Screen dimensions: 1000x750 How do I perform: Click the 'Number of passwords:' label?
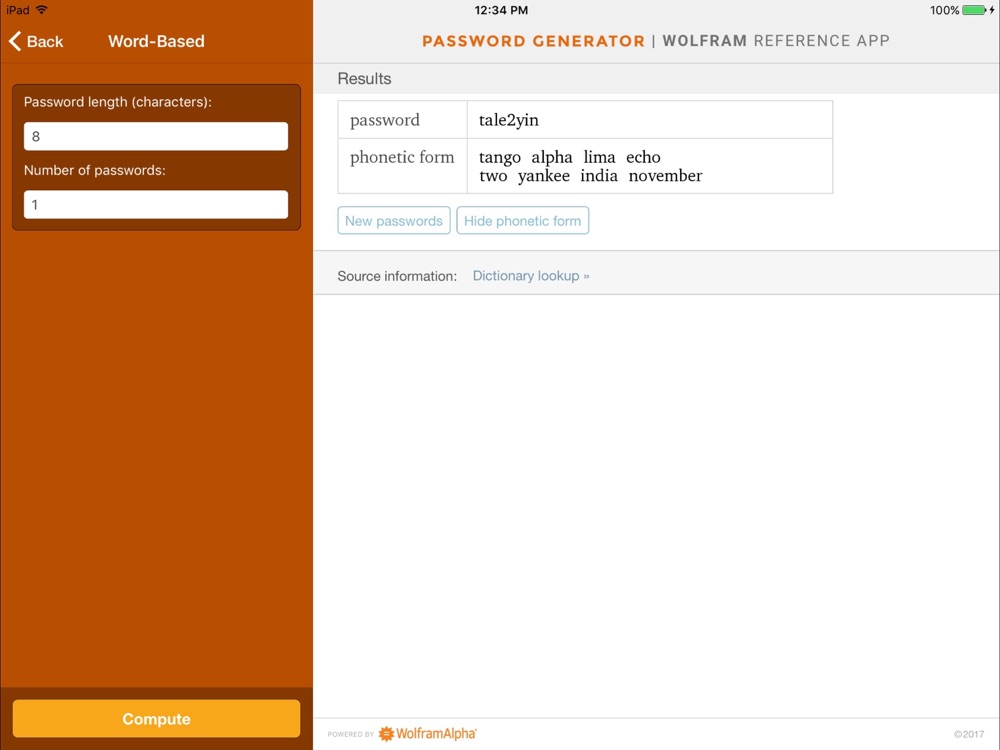click(94, 170)
